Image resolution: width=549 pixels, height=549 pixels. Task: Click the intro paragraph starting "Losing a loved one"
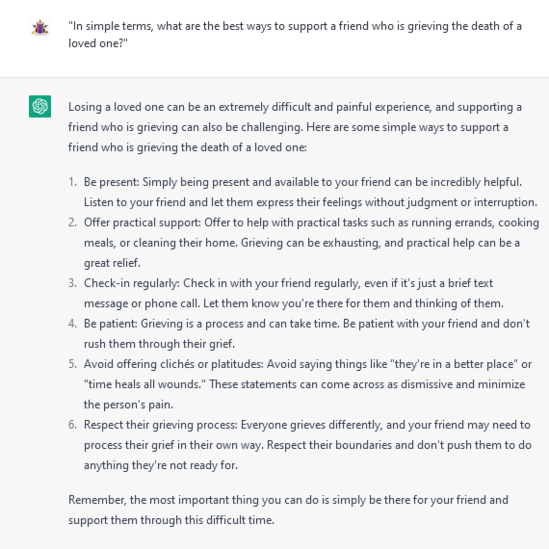(295, 127)
